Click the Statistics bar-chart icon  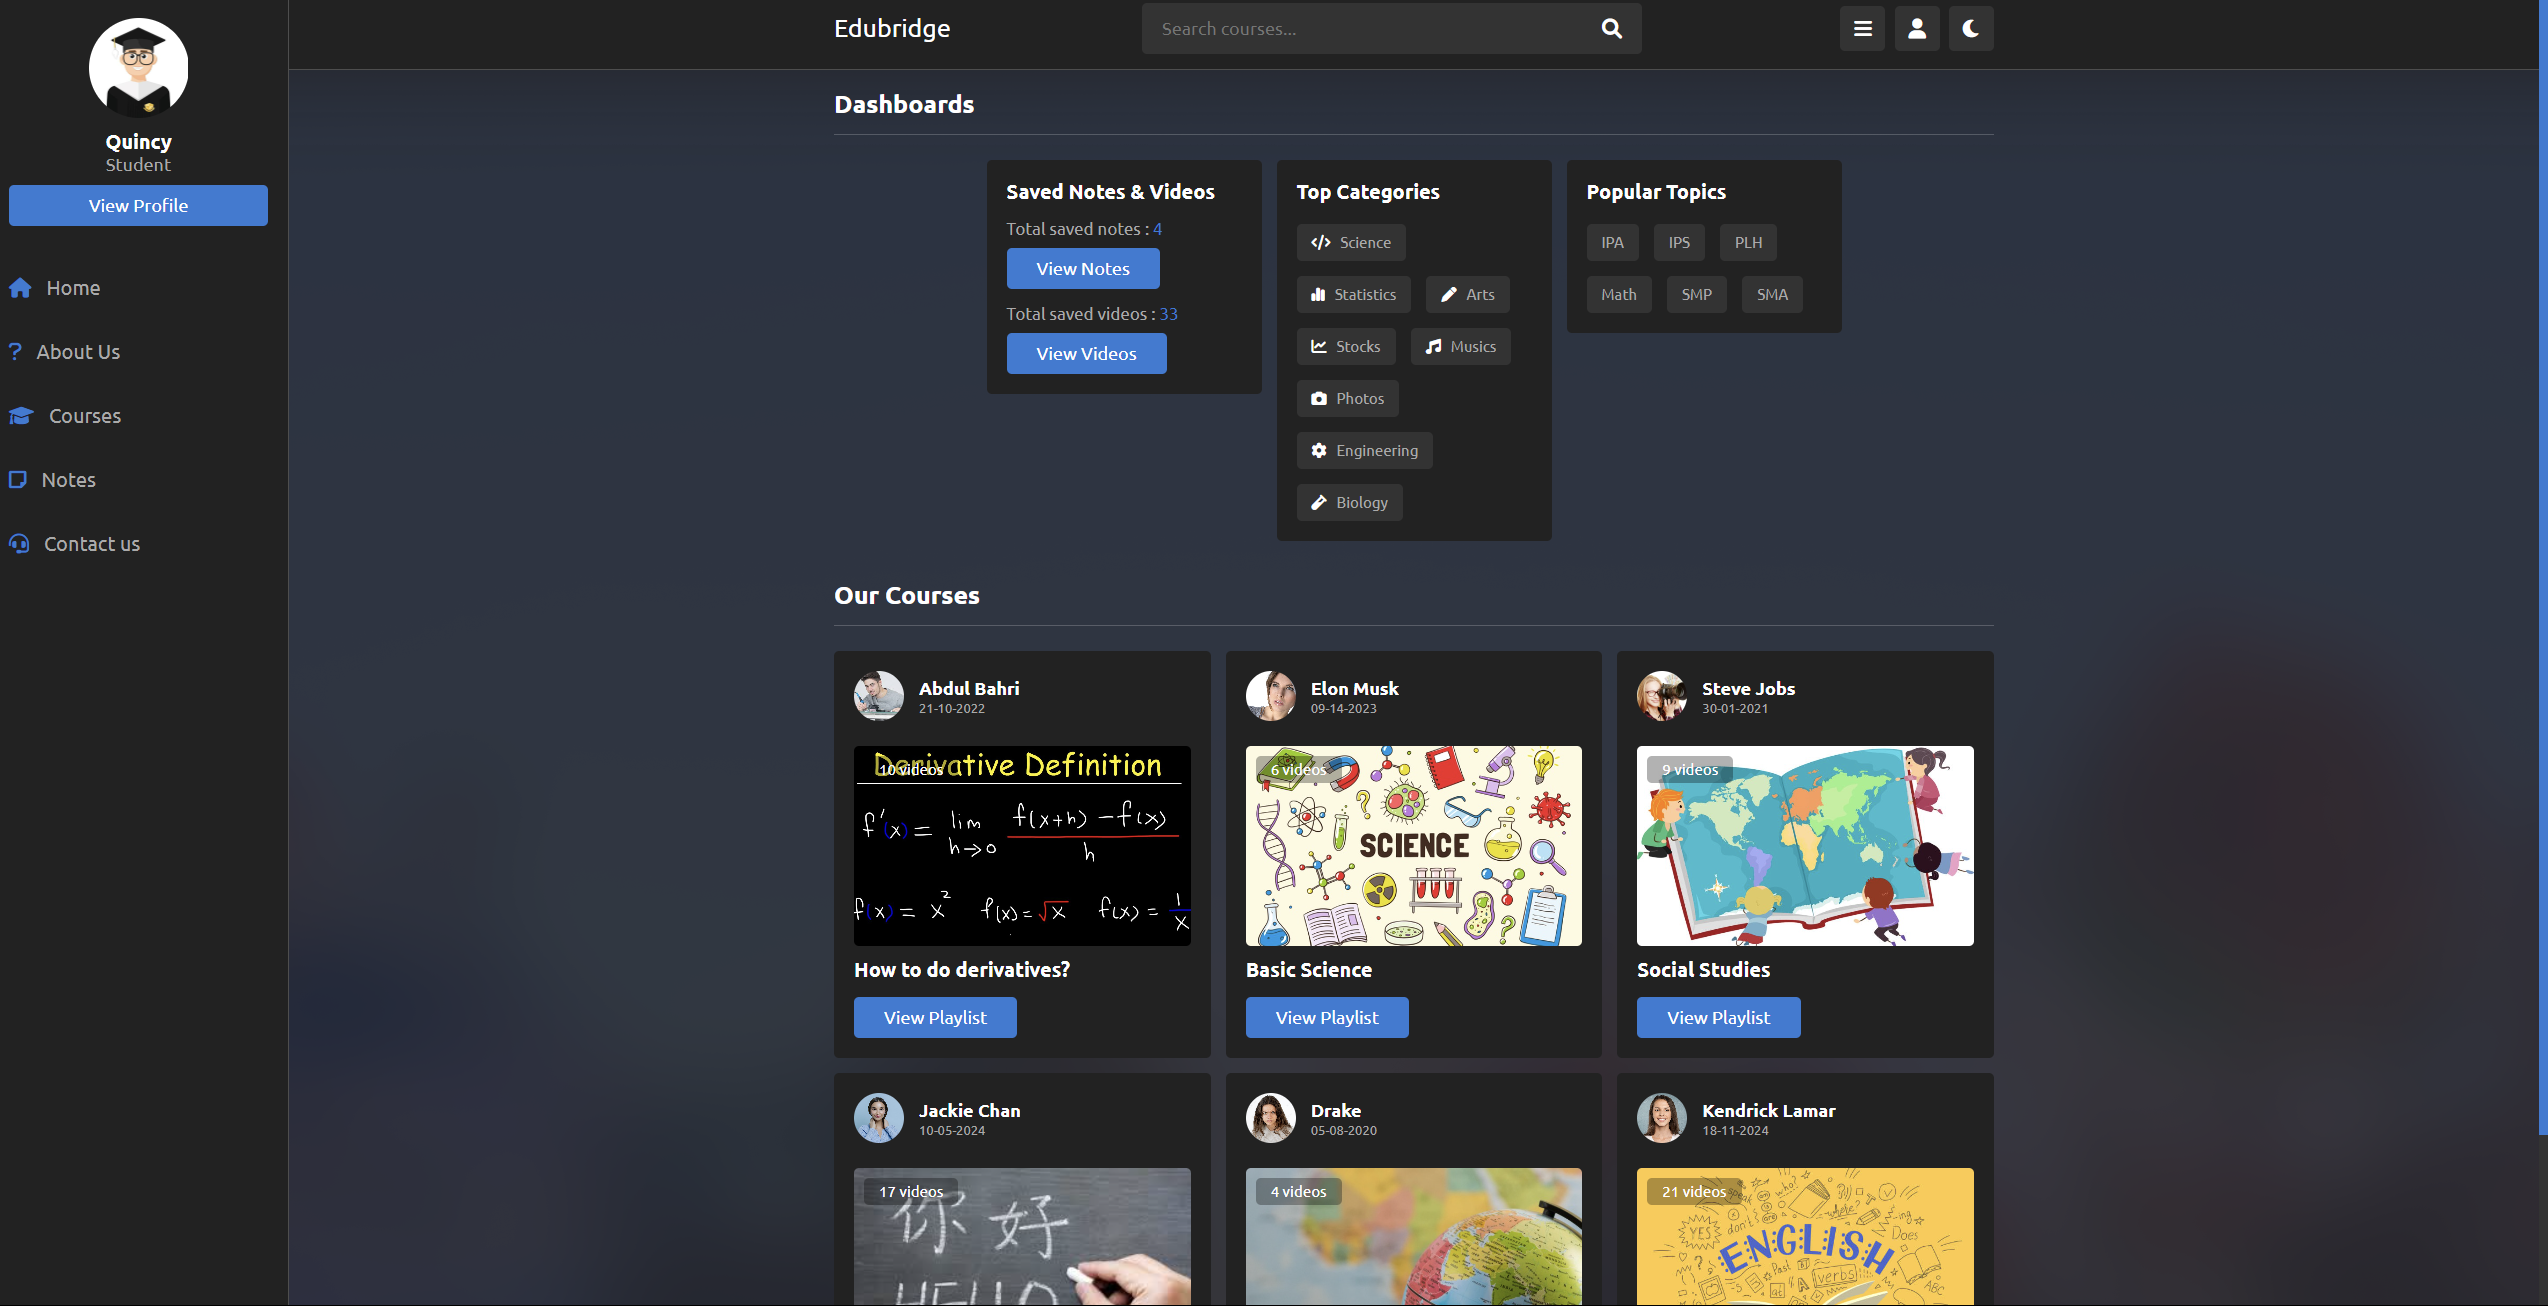pos(1320,294)
